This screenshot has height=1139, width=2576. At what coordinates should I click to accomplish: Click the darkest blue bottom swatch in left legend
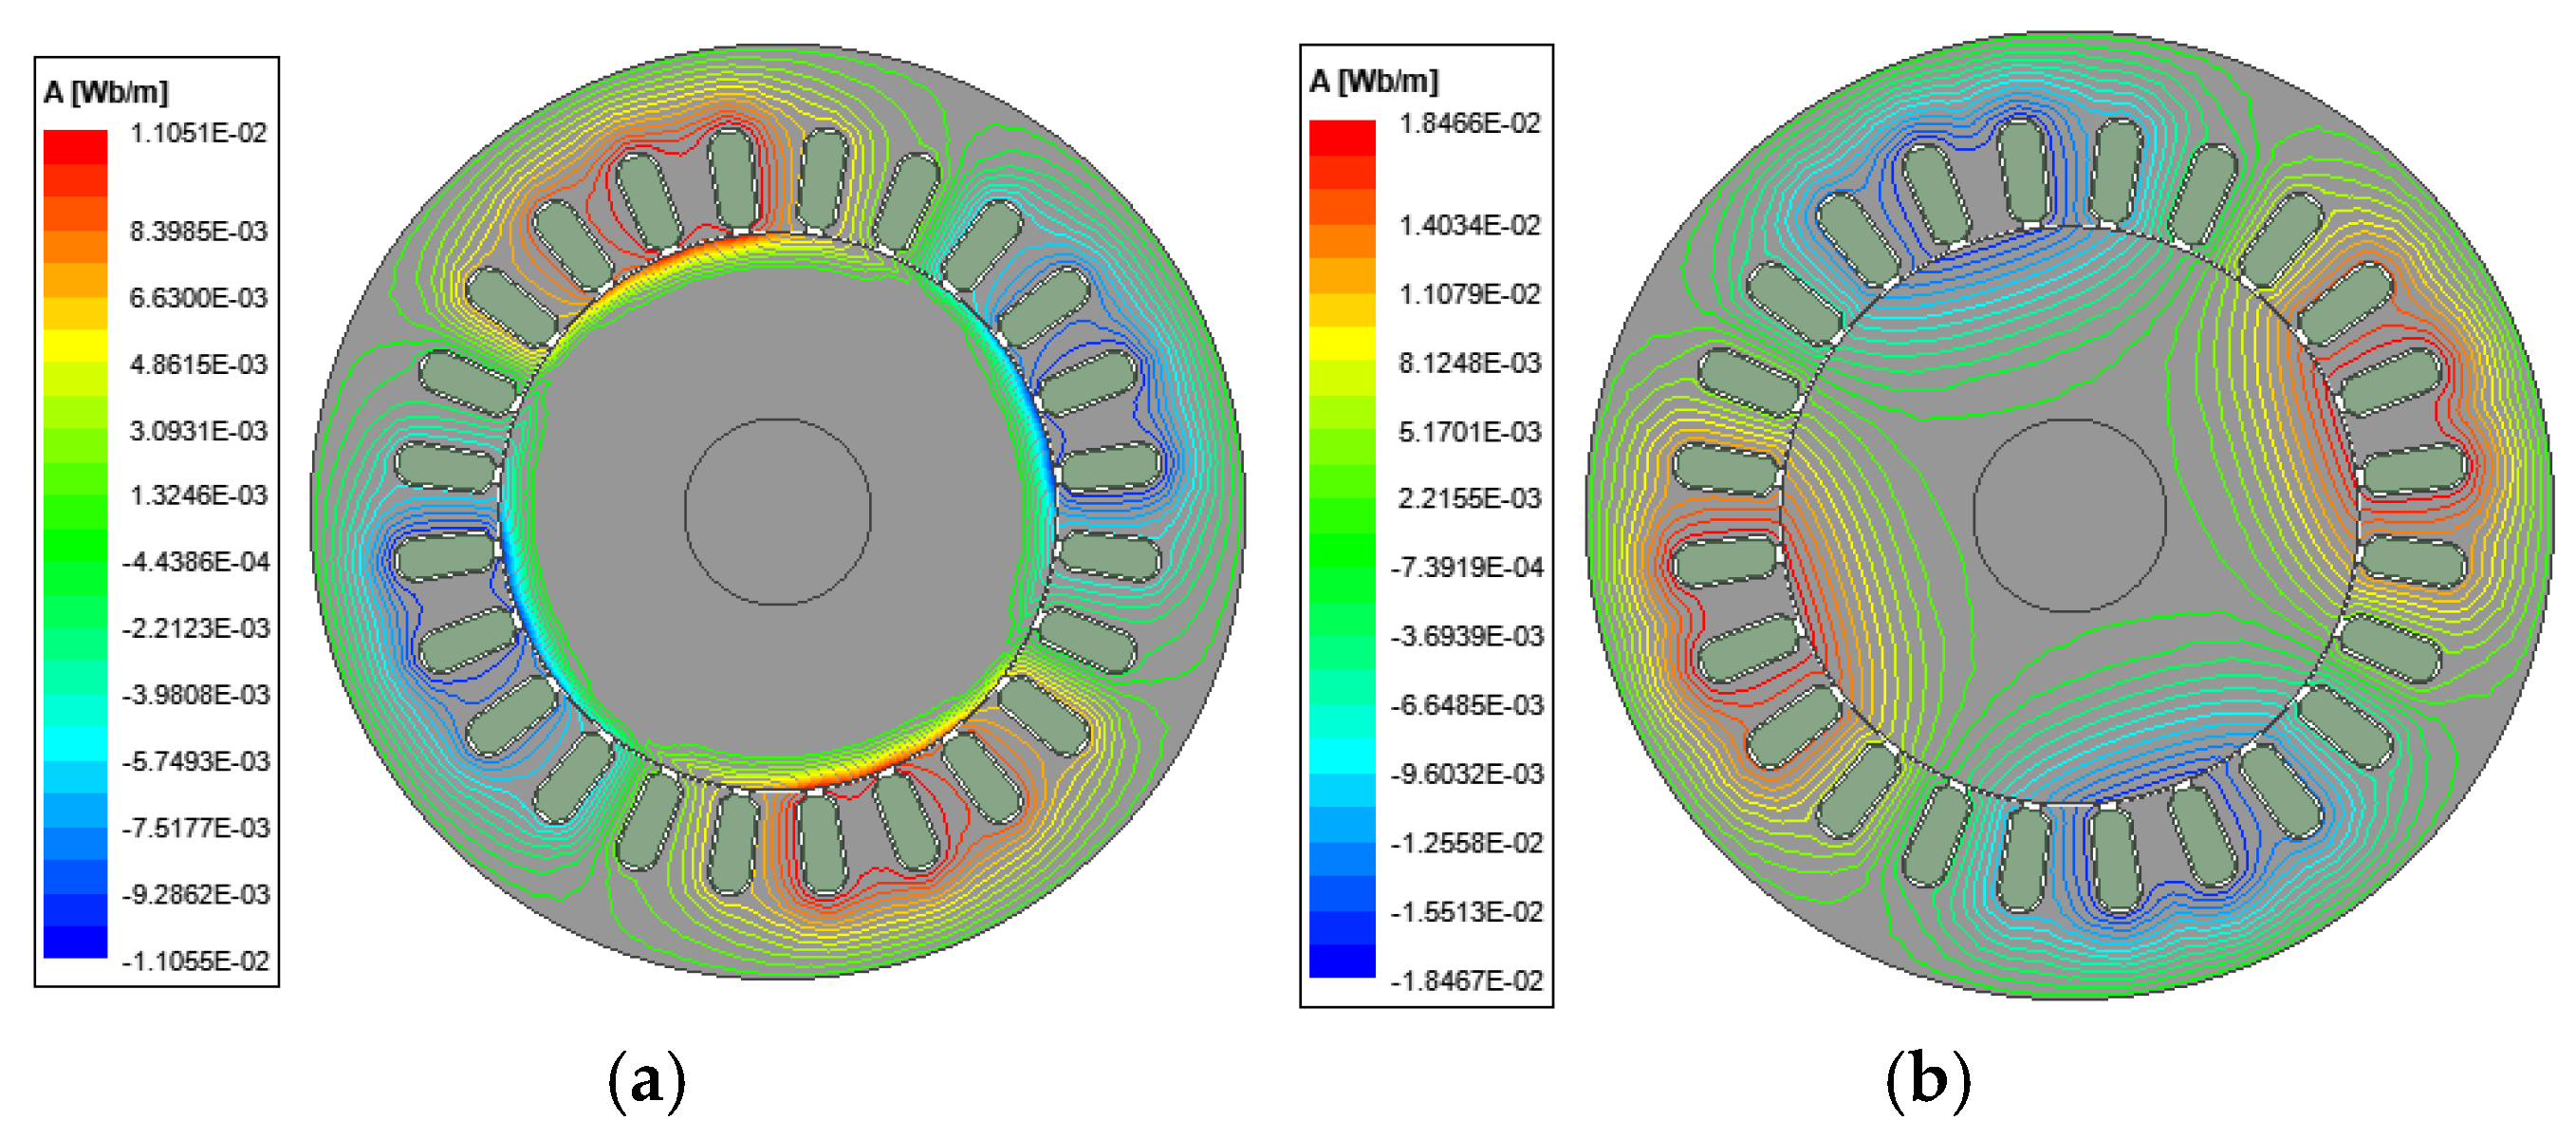pyautogui.click(x=75, y=941)
